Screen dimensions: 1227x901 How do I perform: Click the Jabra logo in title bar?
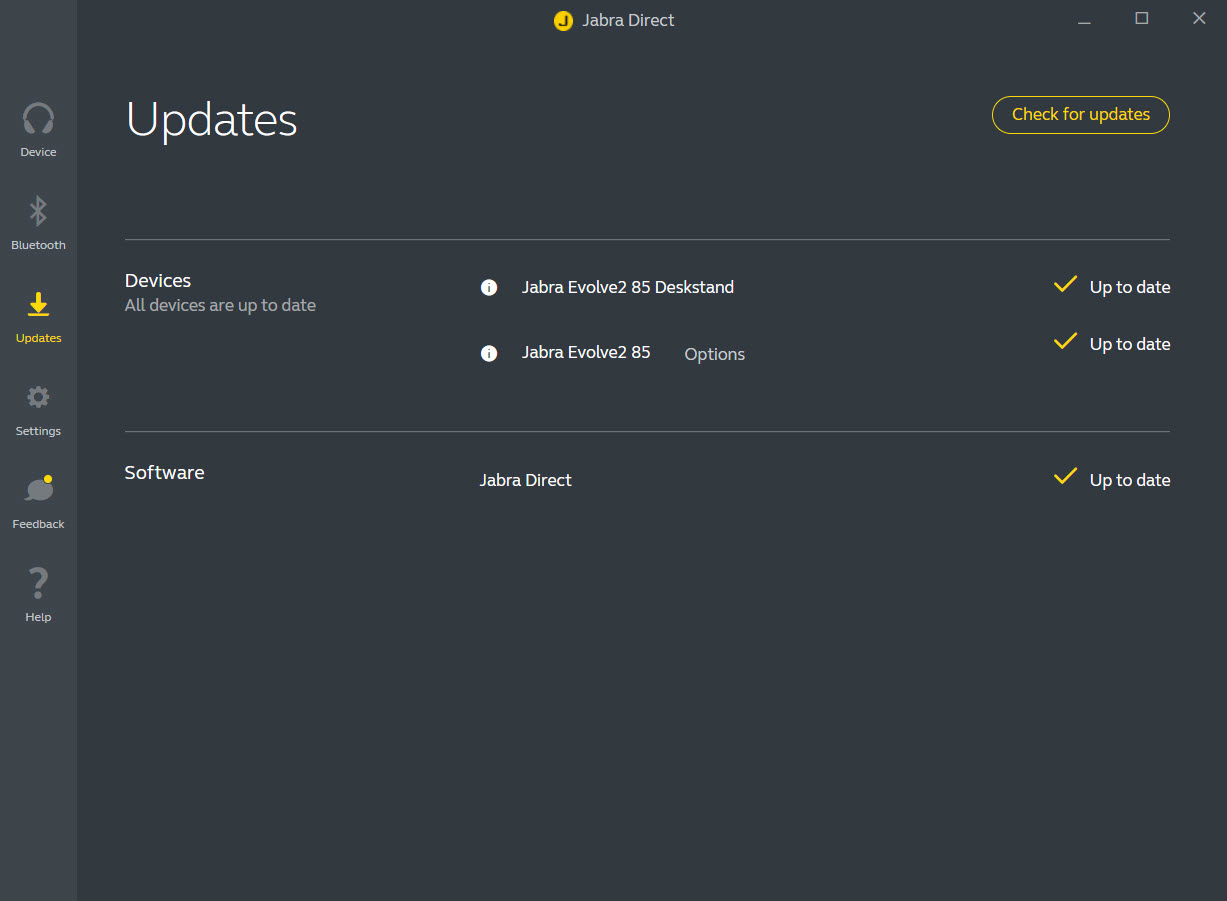coord(563,20)
